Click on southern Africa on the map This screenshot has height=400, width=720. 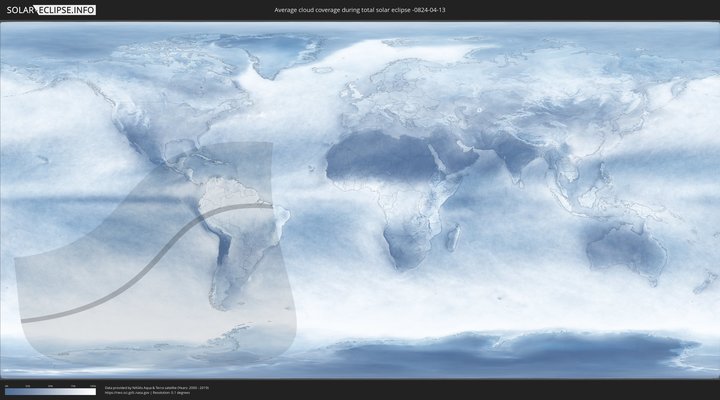click(x=405, y=245)
